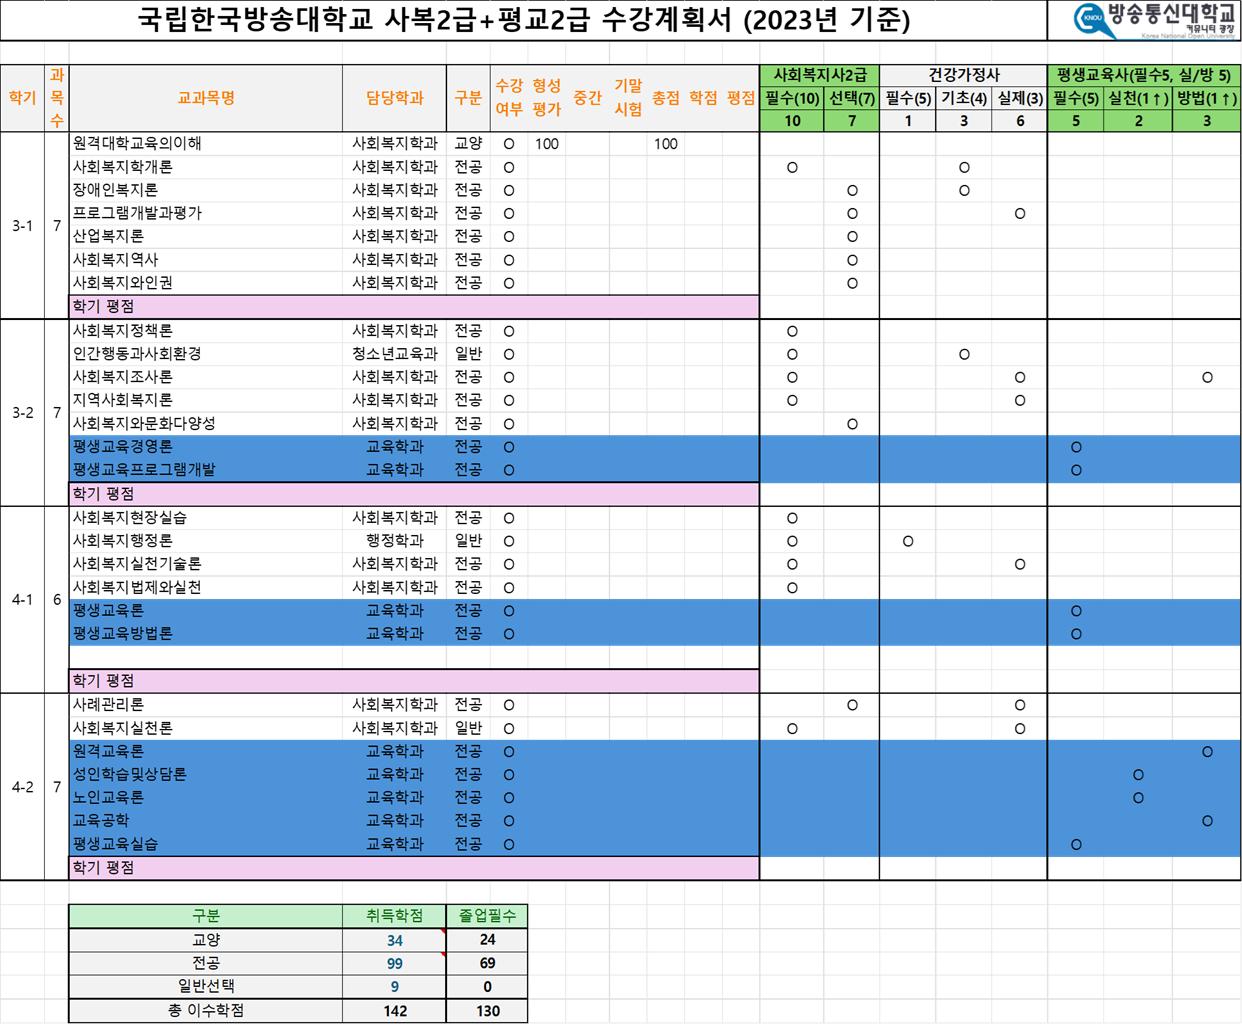Select the 성인학습및상담론 course cell
1242x1024 pixels.
(x=206, y=775)
